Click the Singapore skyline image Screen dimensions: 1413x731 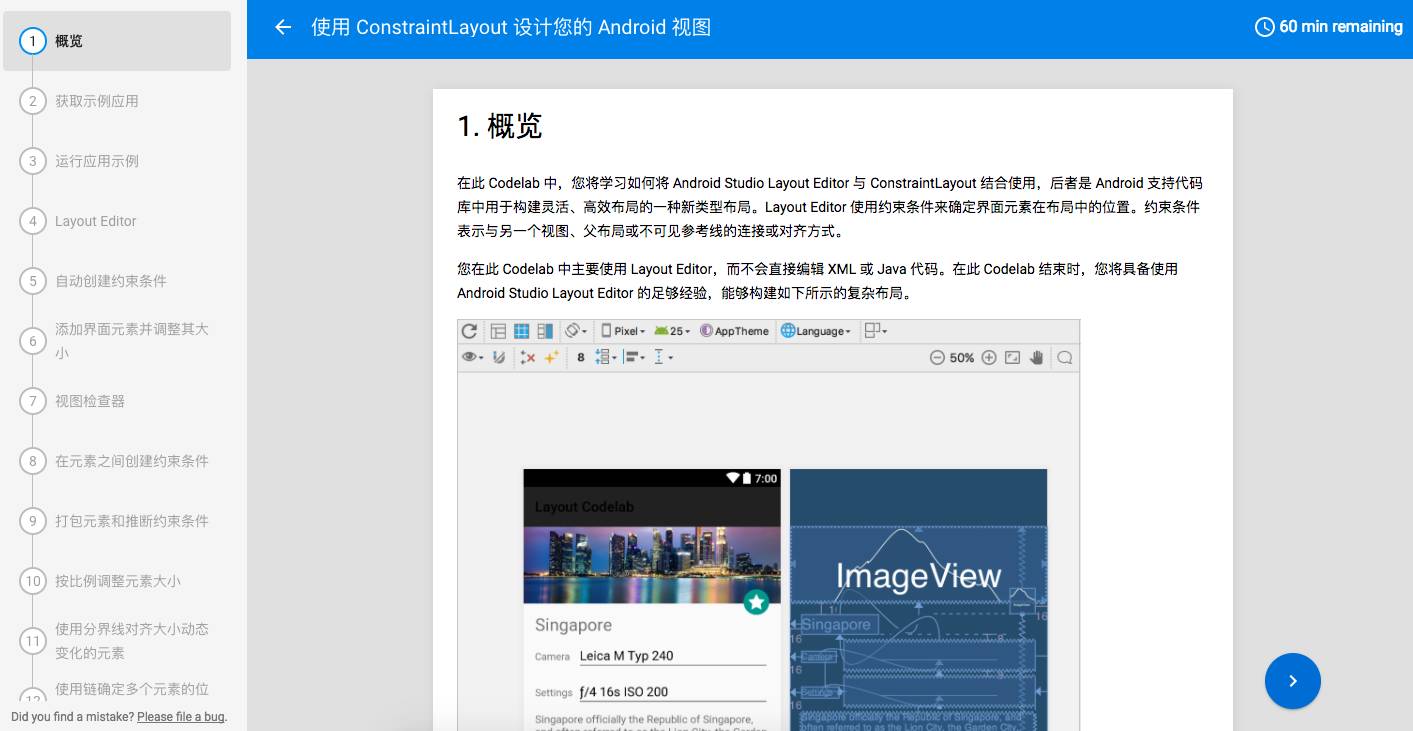651,565
